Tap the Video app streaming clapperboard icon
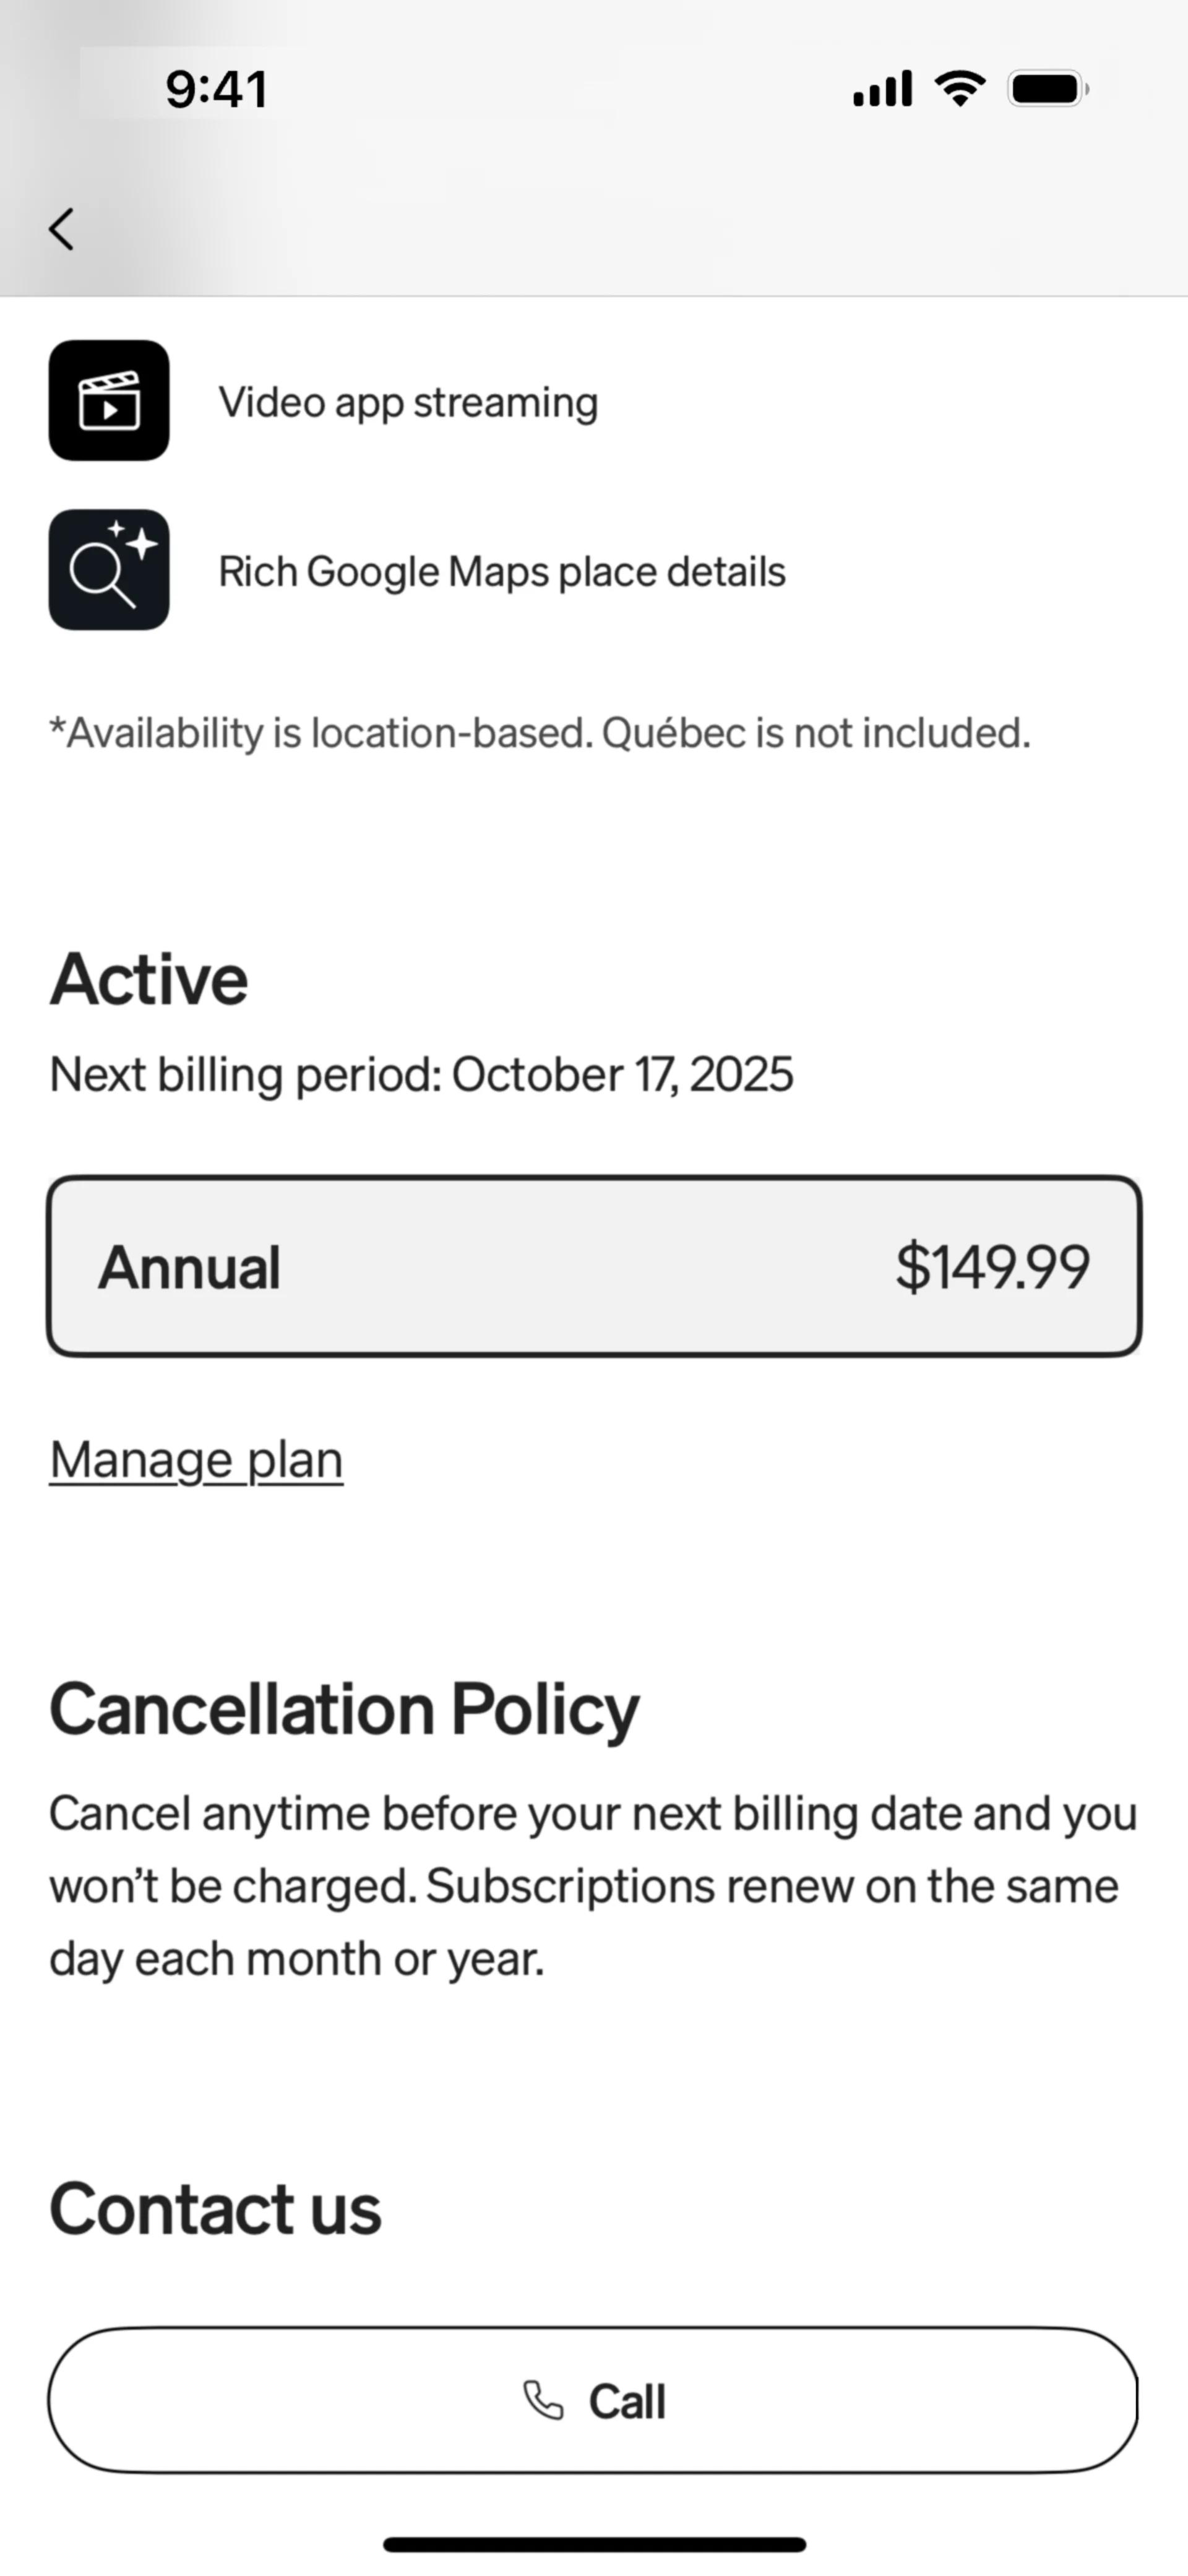This screenshot has width=1188, height=2576. coord(109,401)
